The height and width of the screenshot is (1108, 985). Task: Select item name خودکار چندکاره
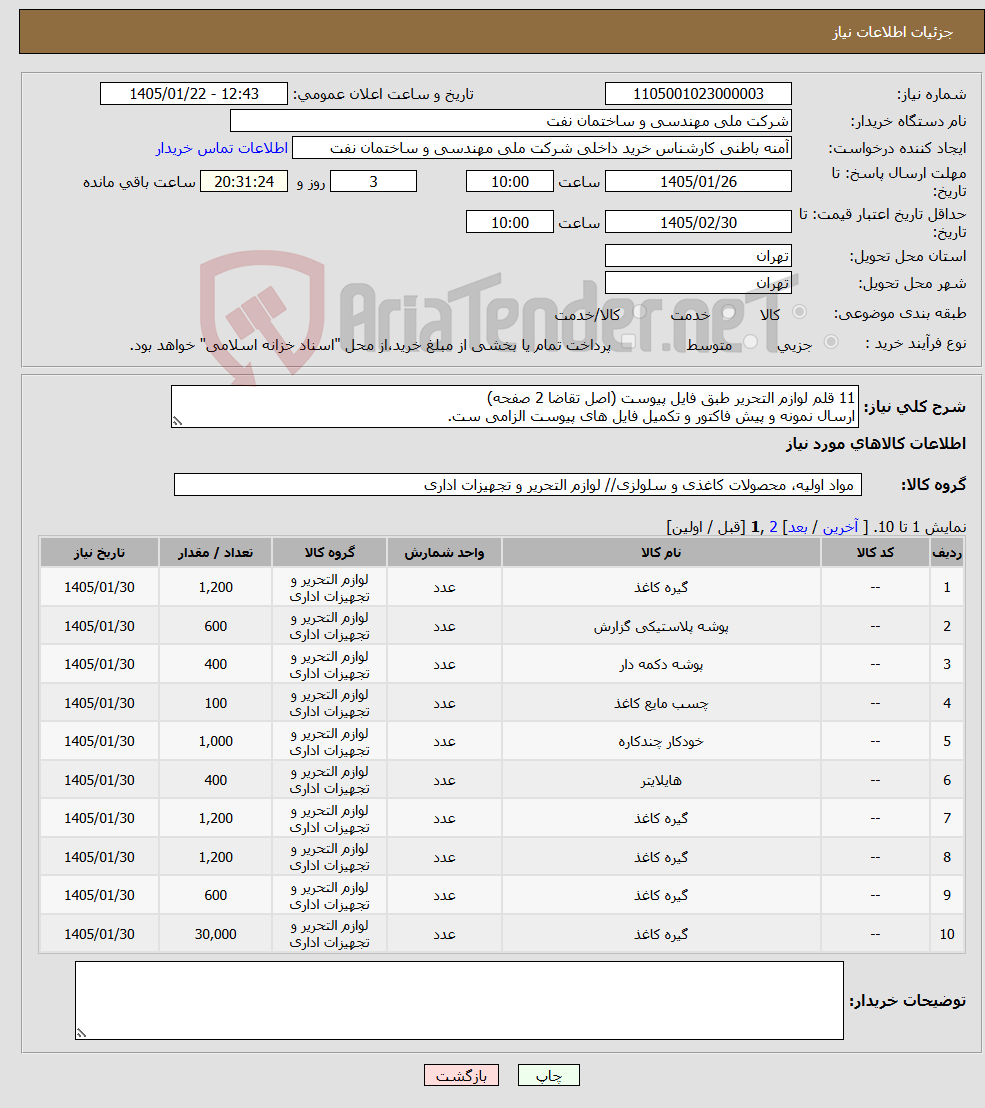point(661,741)
